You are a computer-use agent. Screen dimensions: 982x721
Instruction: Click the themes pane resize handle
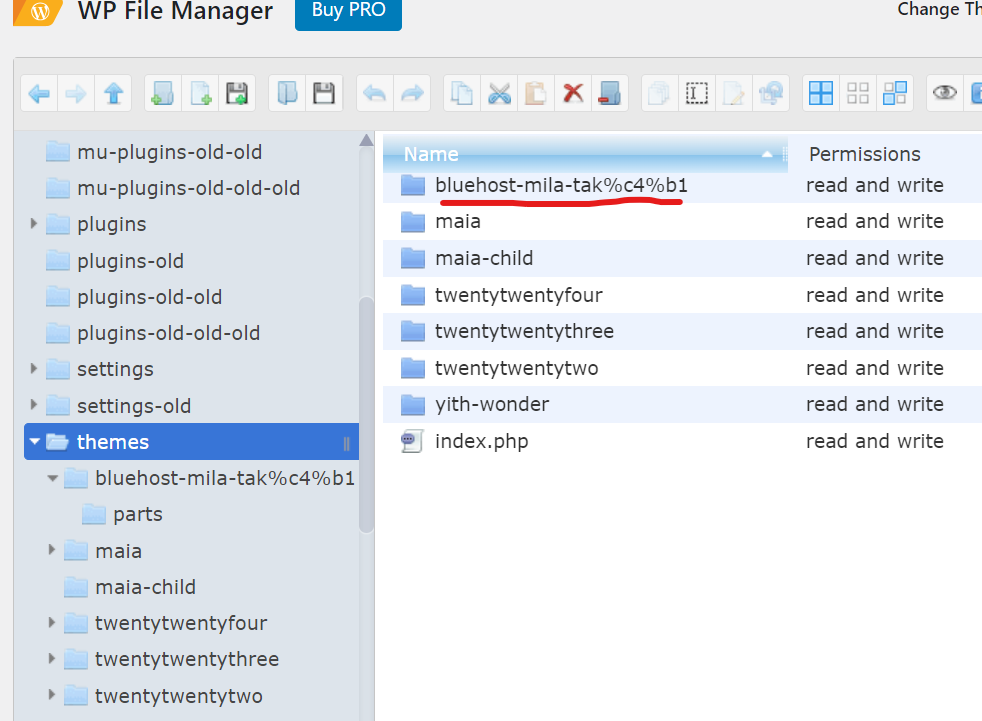coord(346,443)
